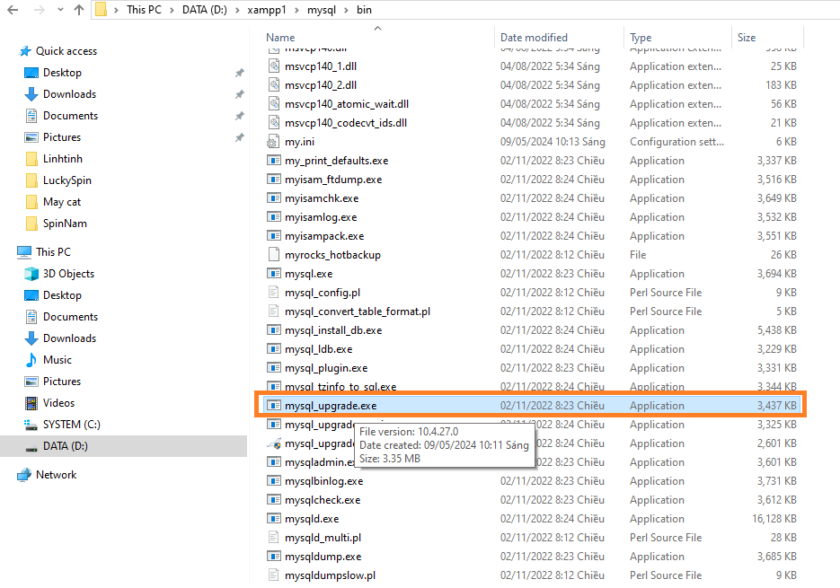Expand the chevron after DATA (D:) in address bar

pyautogui.click(x=238, y=10)
